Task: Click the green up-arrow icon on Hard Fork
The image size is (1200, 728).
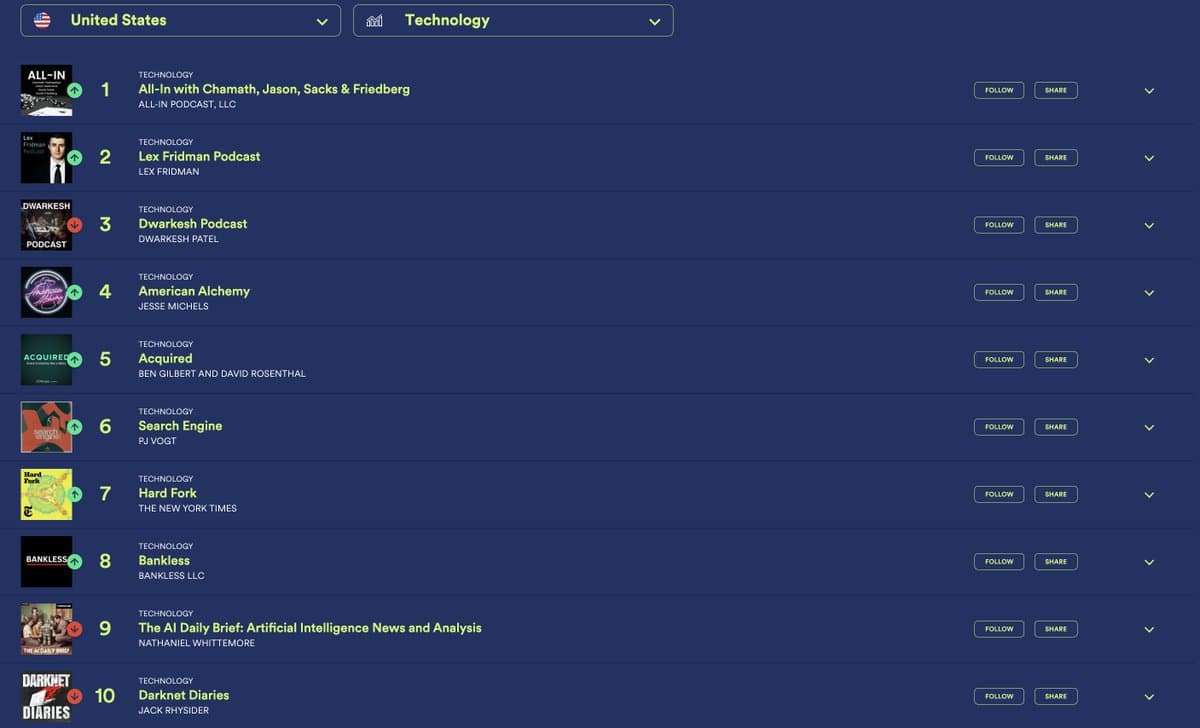Action: pyautogui.click(x=74, y=494)
